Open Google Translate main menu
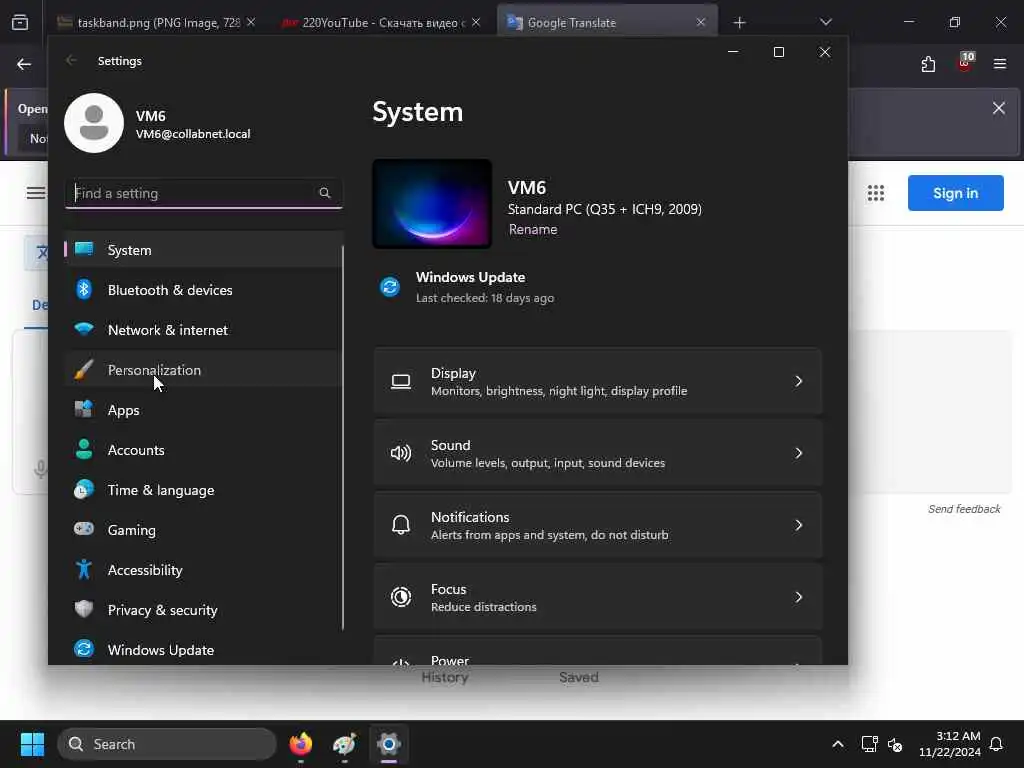The image size is (1024, 768). click(35, 193)
